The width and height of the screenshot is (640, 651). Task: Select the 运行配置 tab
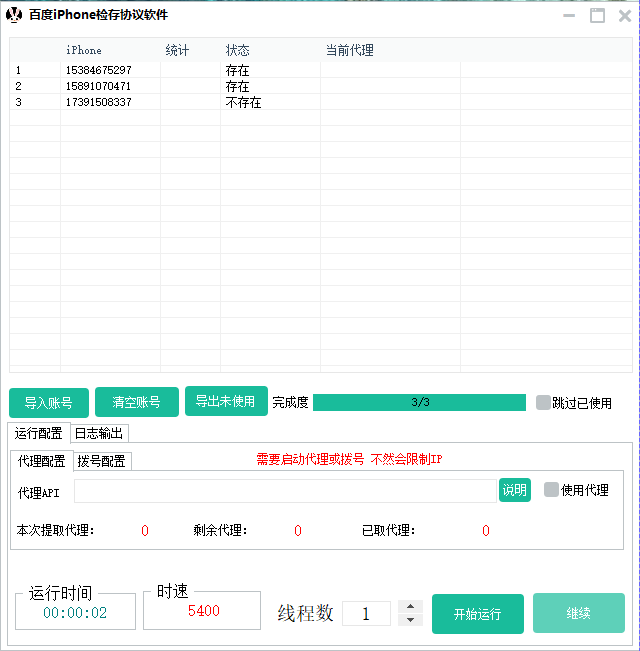[x=39, y=433]
